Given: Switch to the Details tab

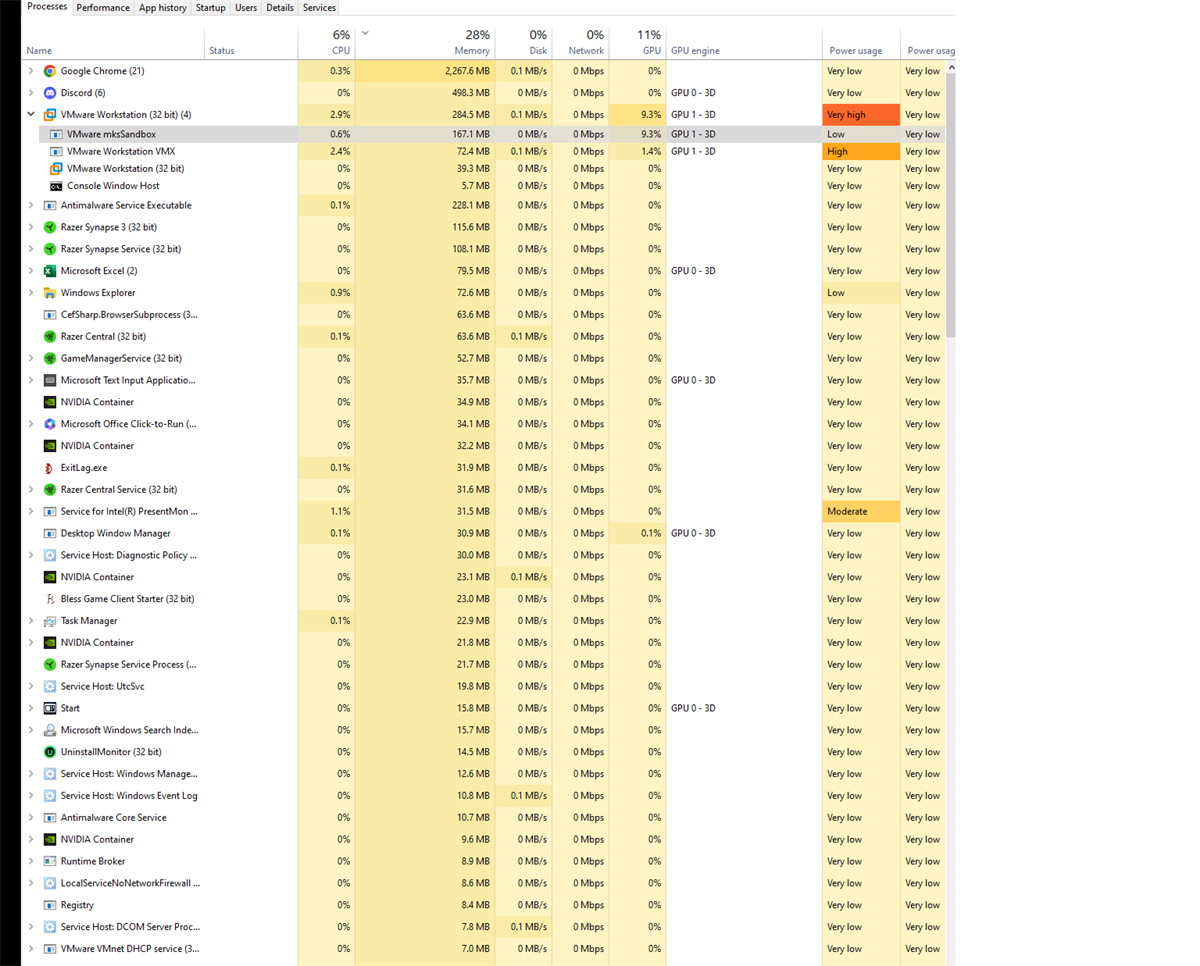Looking at the screenshot, I should point(280,8).
